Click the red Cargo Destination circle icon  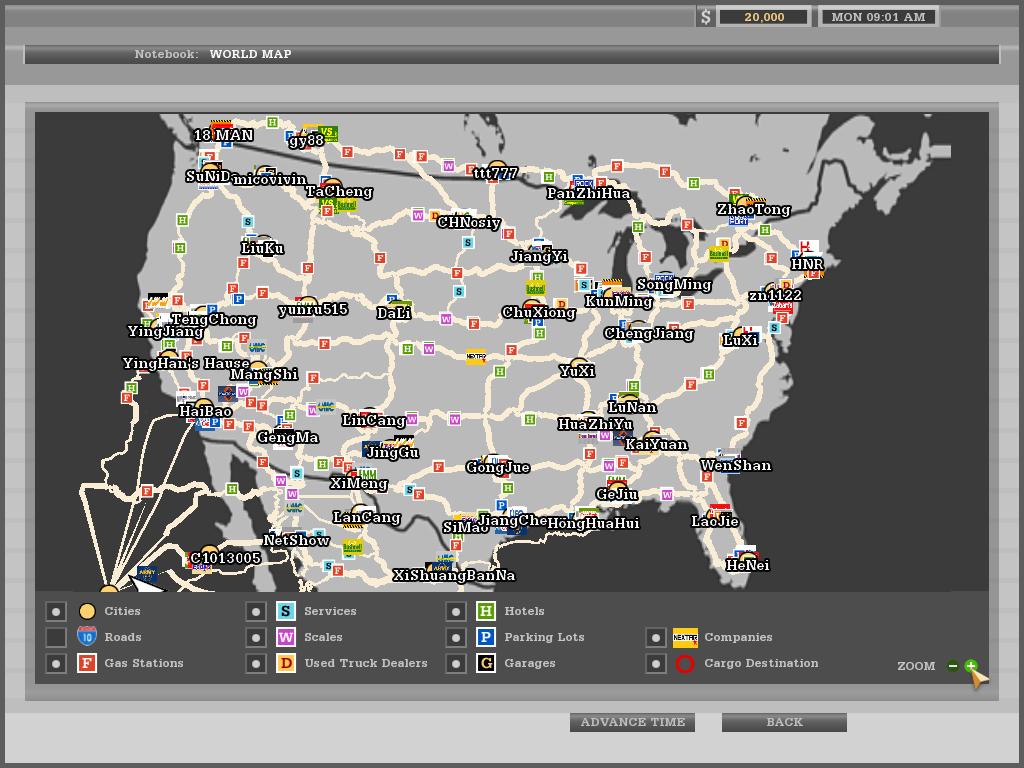click(x=685, y=664)
